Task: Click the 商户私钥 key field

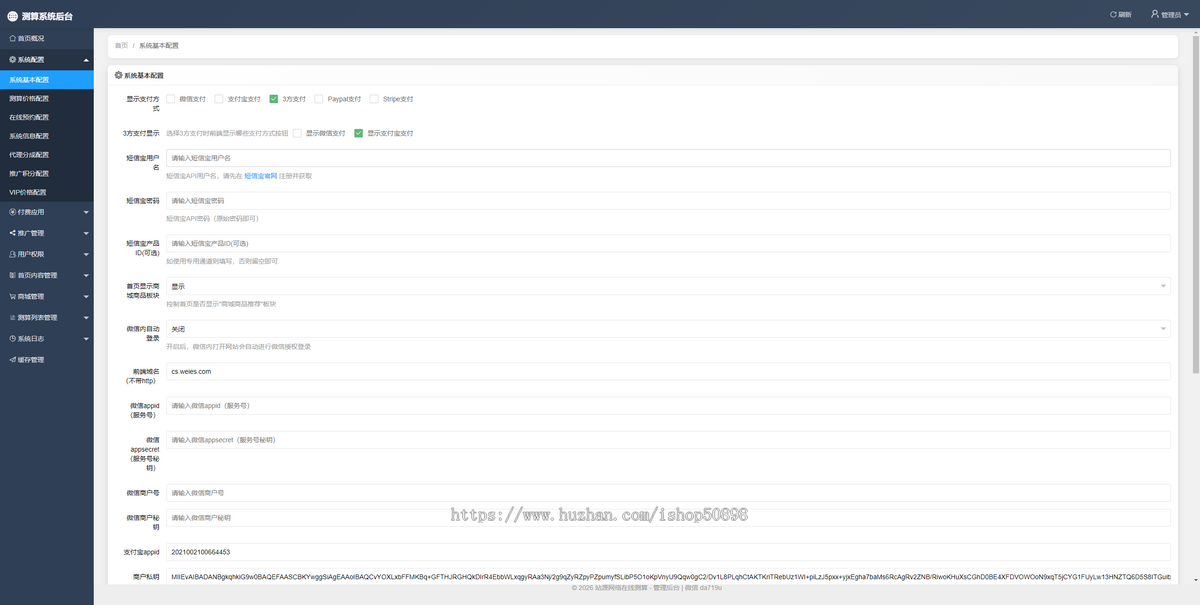Action: coord(668,577)
